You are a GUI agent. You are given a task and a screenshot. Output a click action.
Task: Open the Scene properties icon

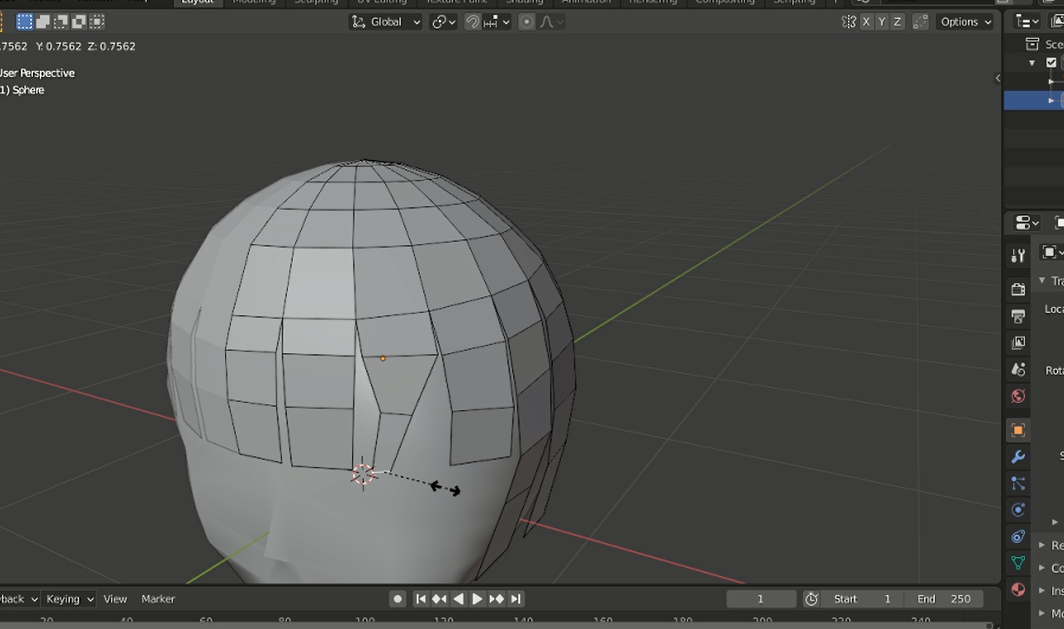[x=1018, y=369]
